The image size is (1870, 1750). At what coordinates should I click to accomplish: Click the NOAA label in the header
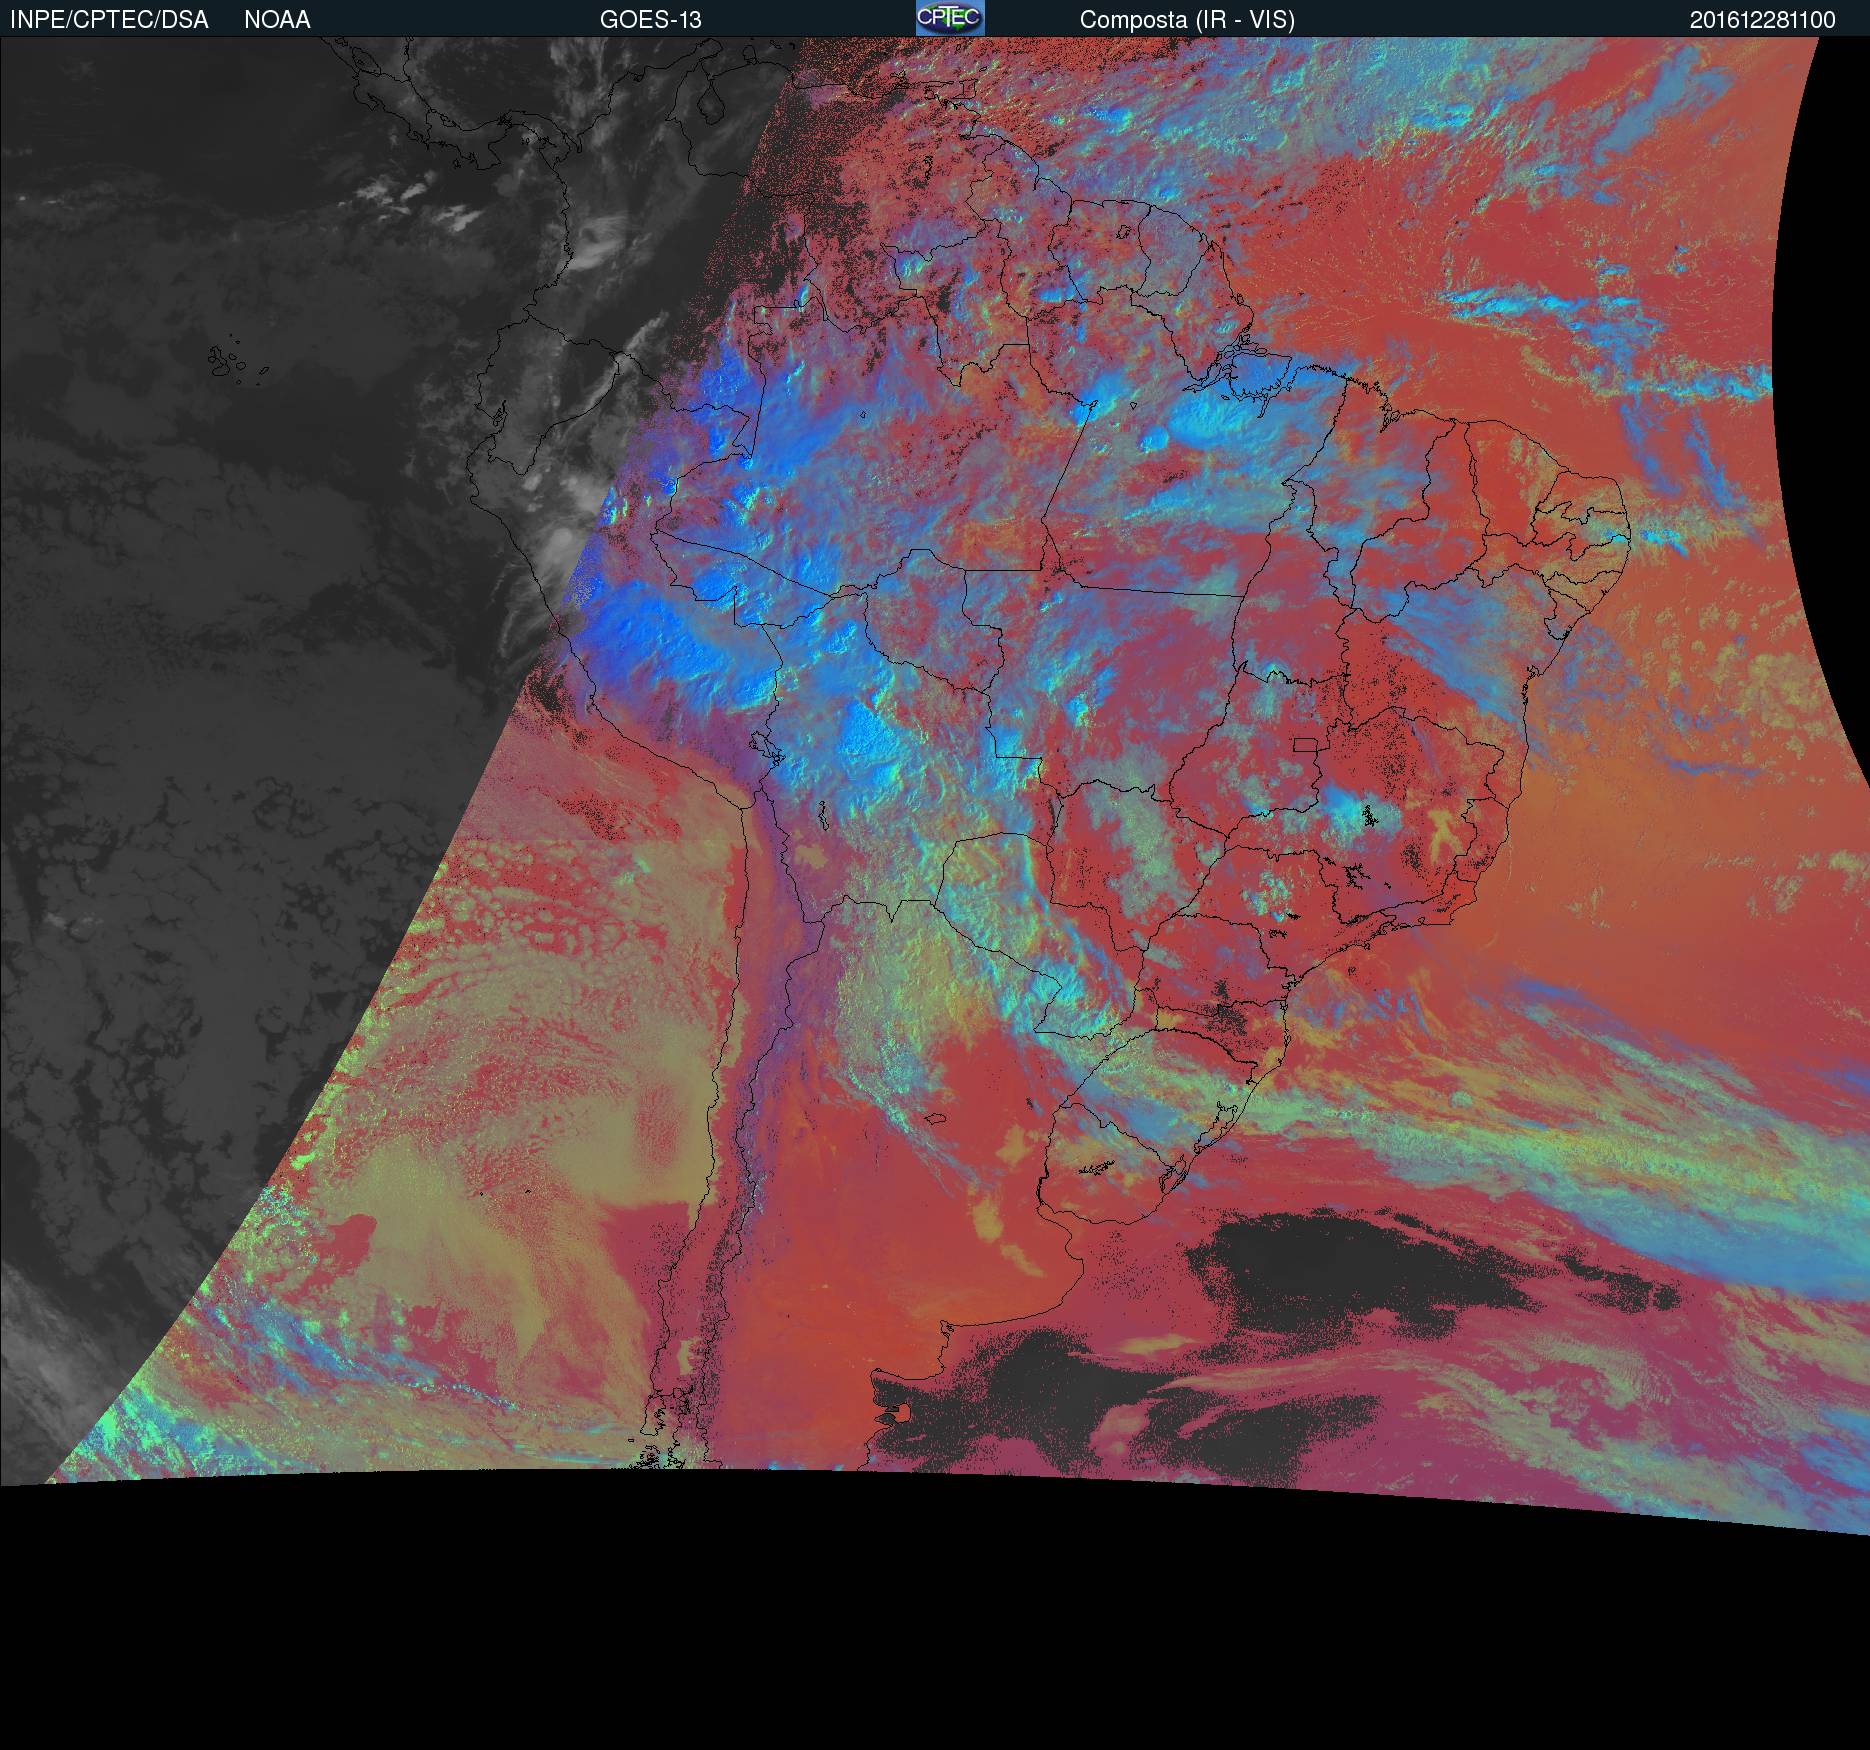pos(277,20)
